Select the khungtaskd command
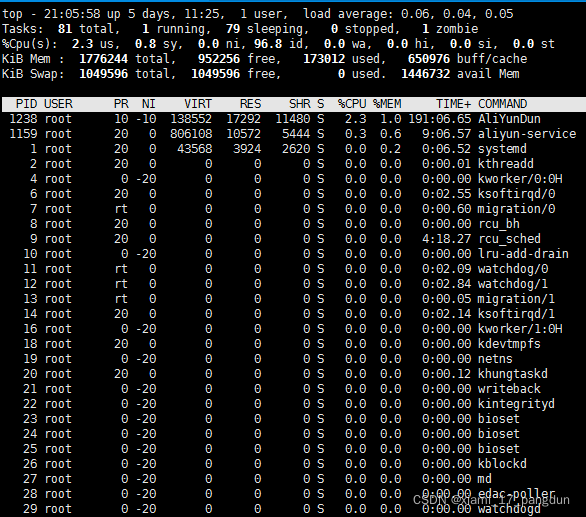The height and width of the screenshot is (517, 586). [513, 373]
